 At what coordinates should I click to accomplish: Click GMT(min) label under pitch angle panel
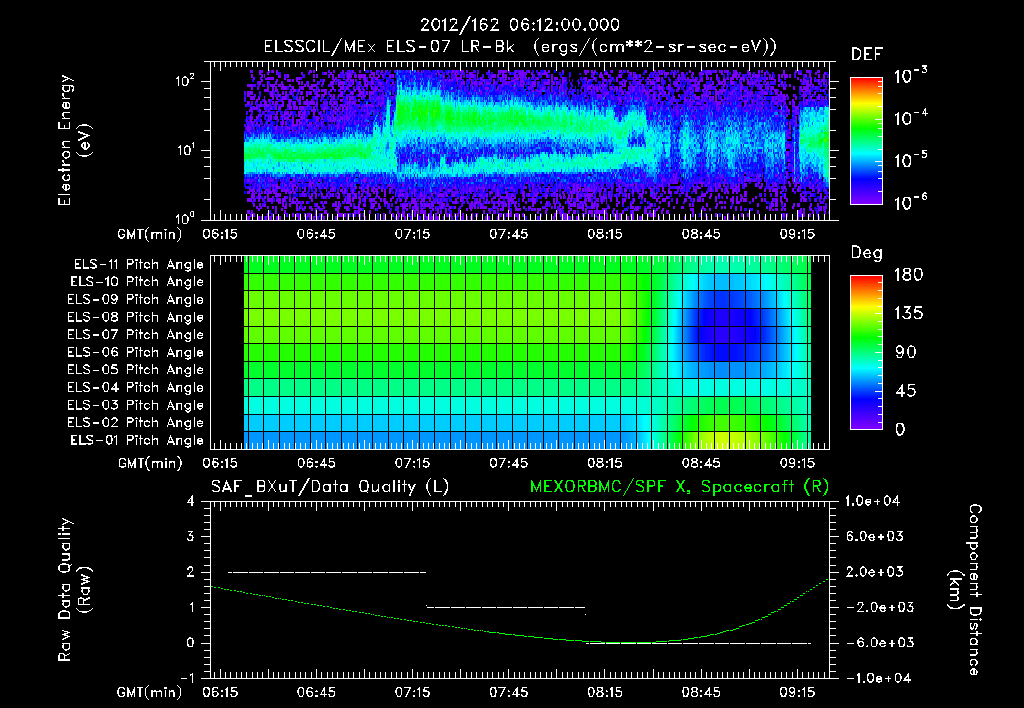click(150, 463)
